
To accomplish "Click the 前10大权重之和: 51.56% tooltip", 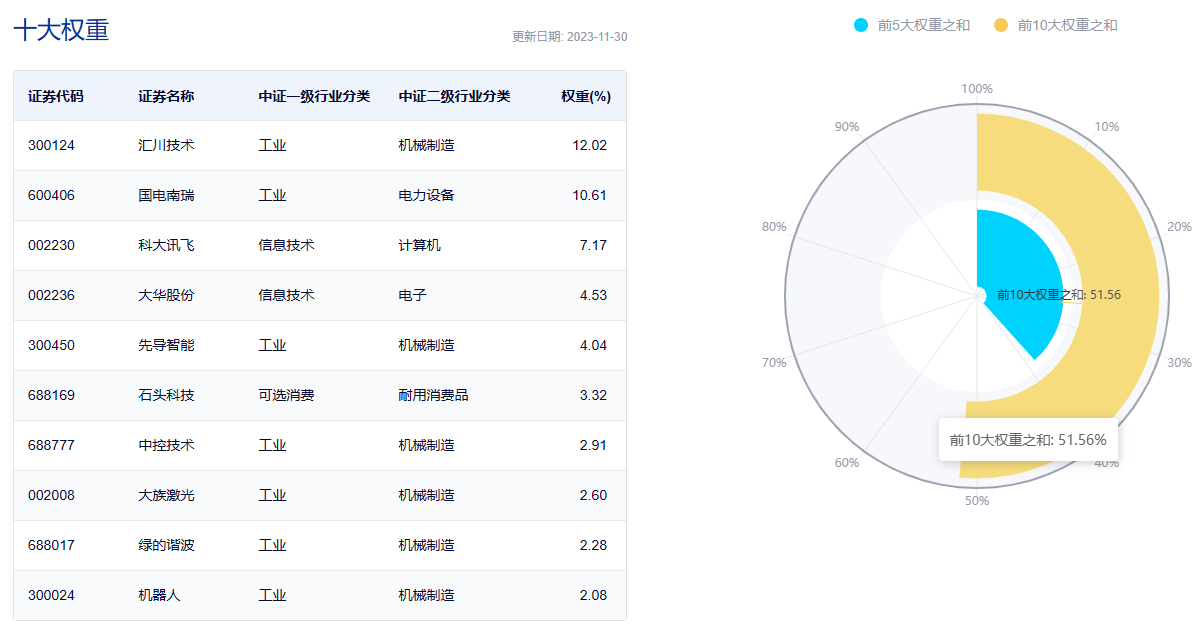I will click(1028, 440).
